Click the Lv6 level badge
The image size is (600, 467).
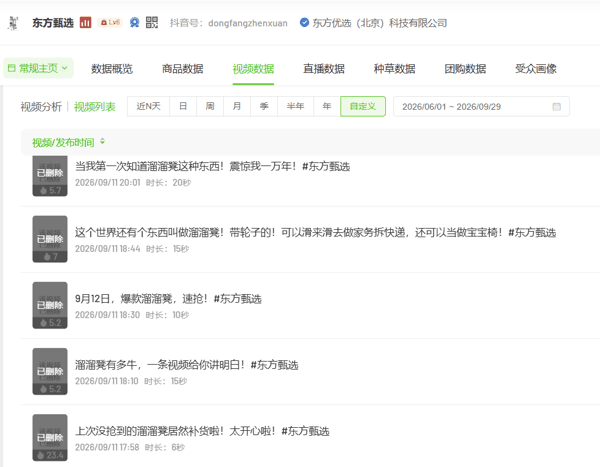coord(110,23)
